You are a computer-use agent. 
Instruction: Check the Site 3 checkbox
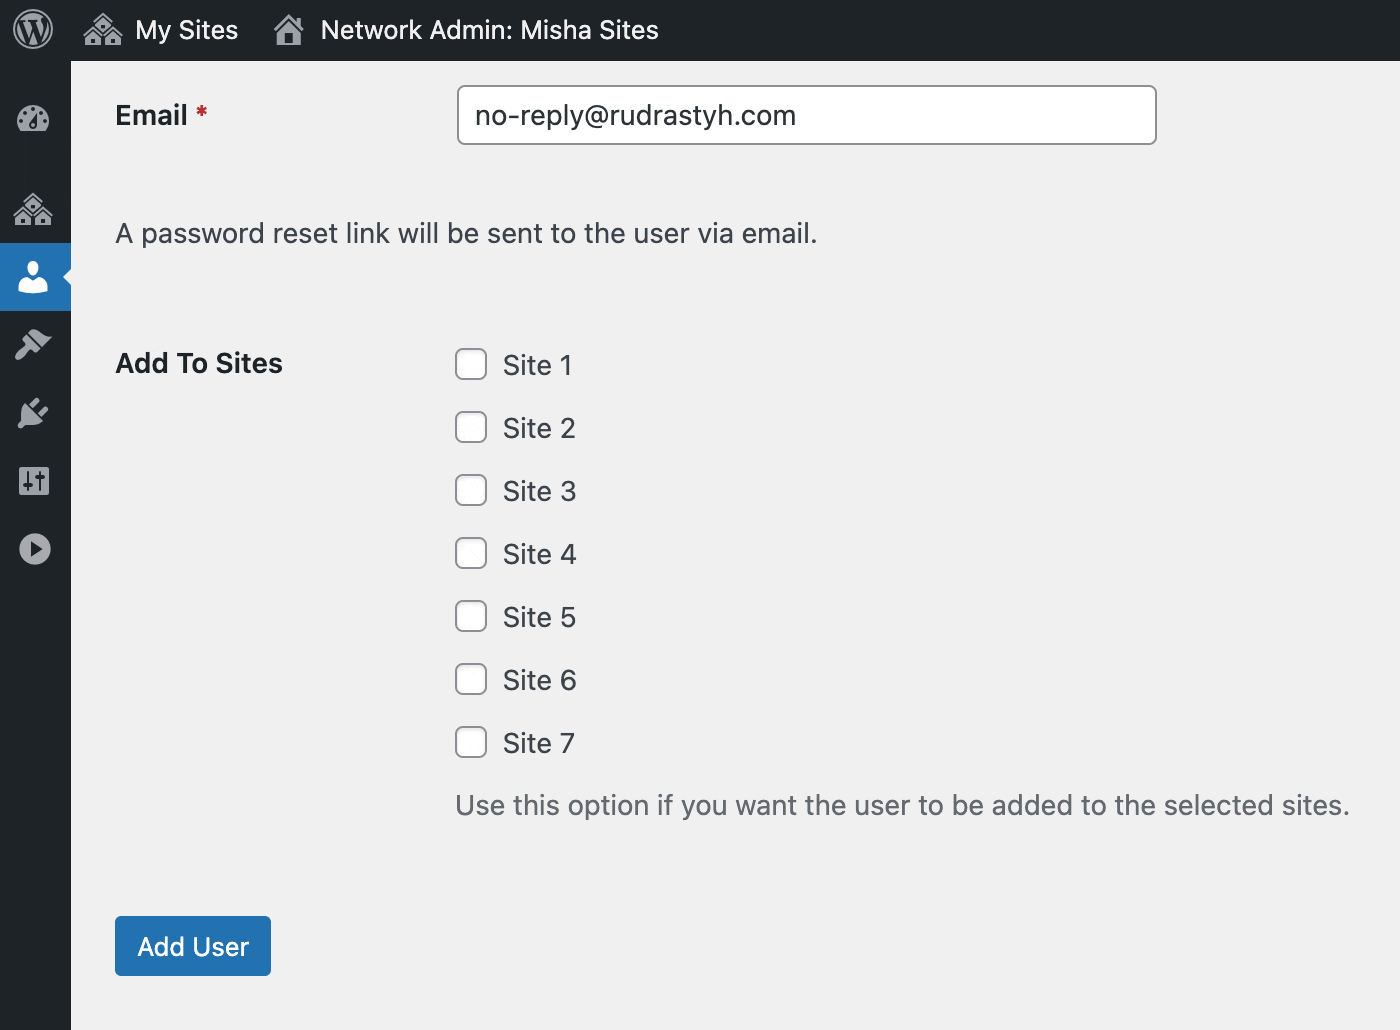coord(471,490)
